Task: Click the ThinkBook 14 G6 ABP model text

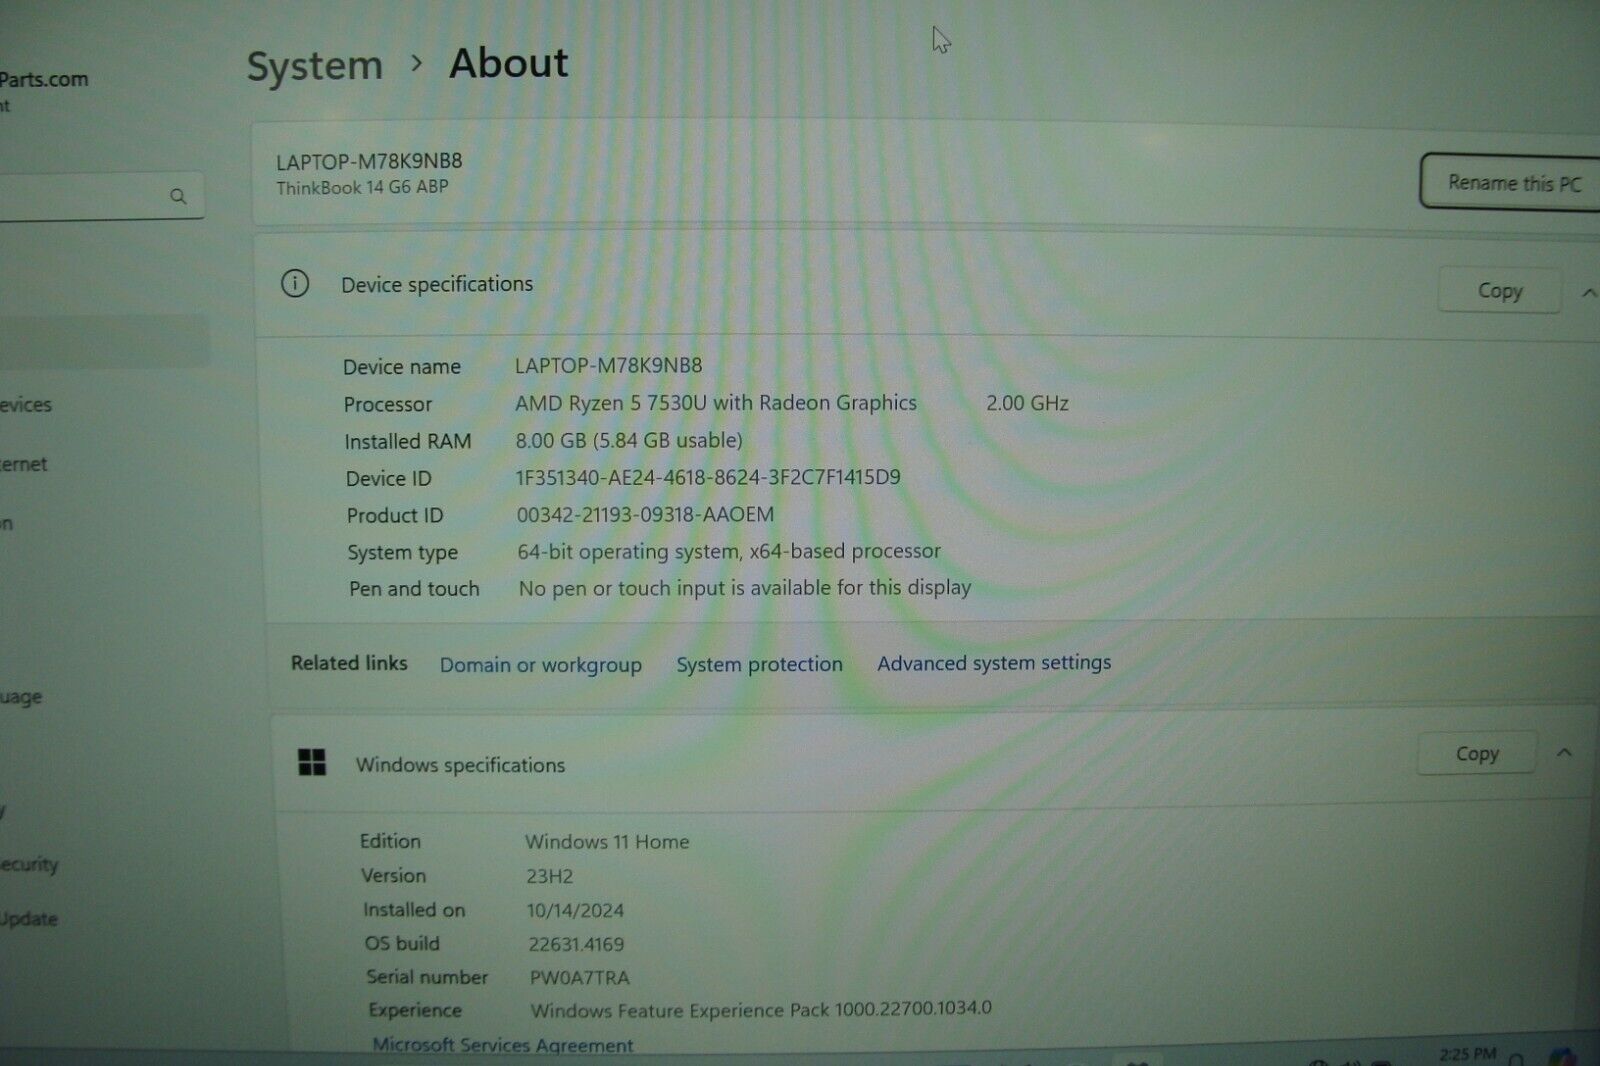Action: 362,187
